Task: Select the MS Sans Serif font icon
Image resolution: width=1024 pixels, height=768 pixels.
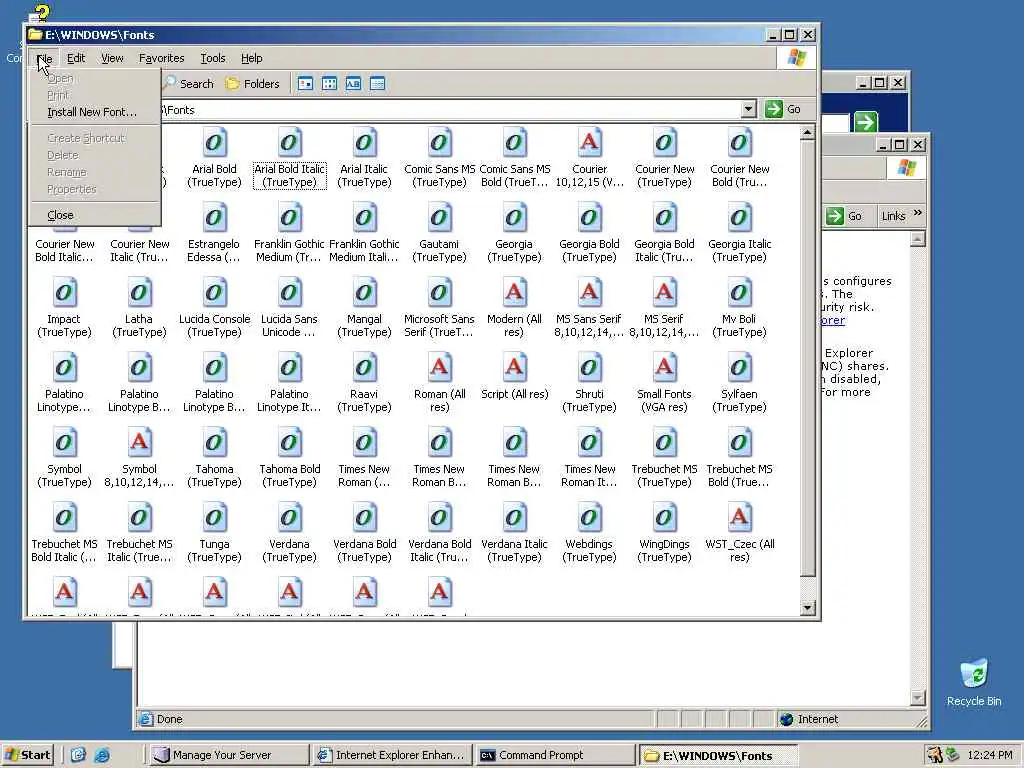Action: [x=590, y=293]
